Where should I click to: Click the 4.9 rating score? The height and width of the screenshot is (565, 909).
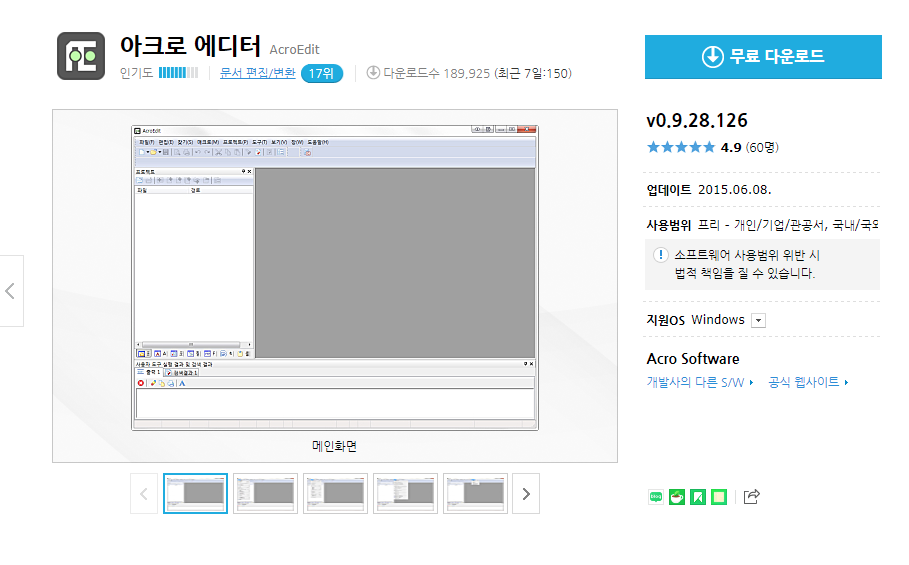(x=731, y=148)
